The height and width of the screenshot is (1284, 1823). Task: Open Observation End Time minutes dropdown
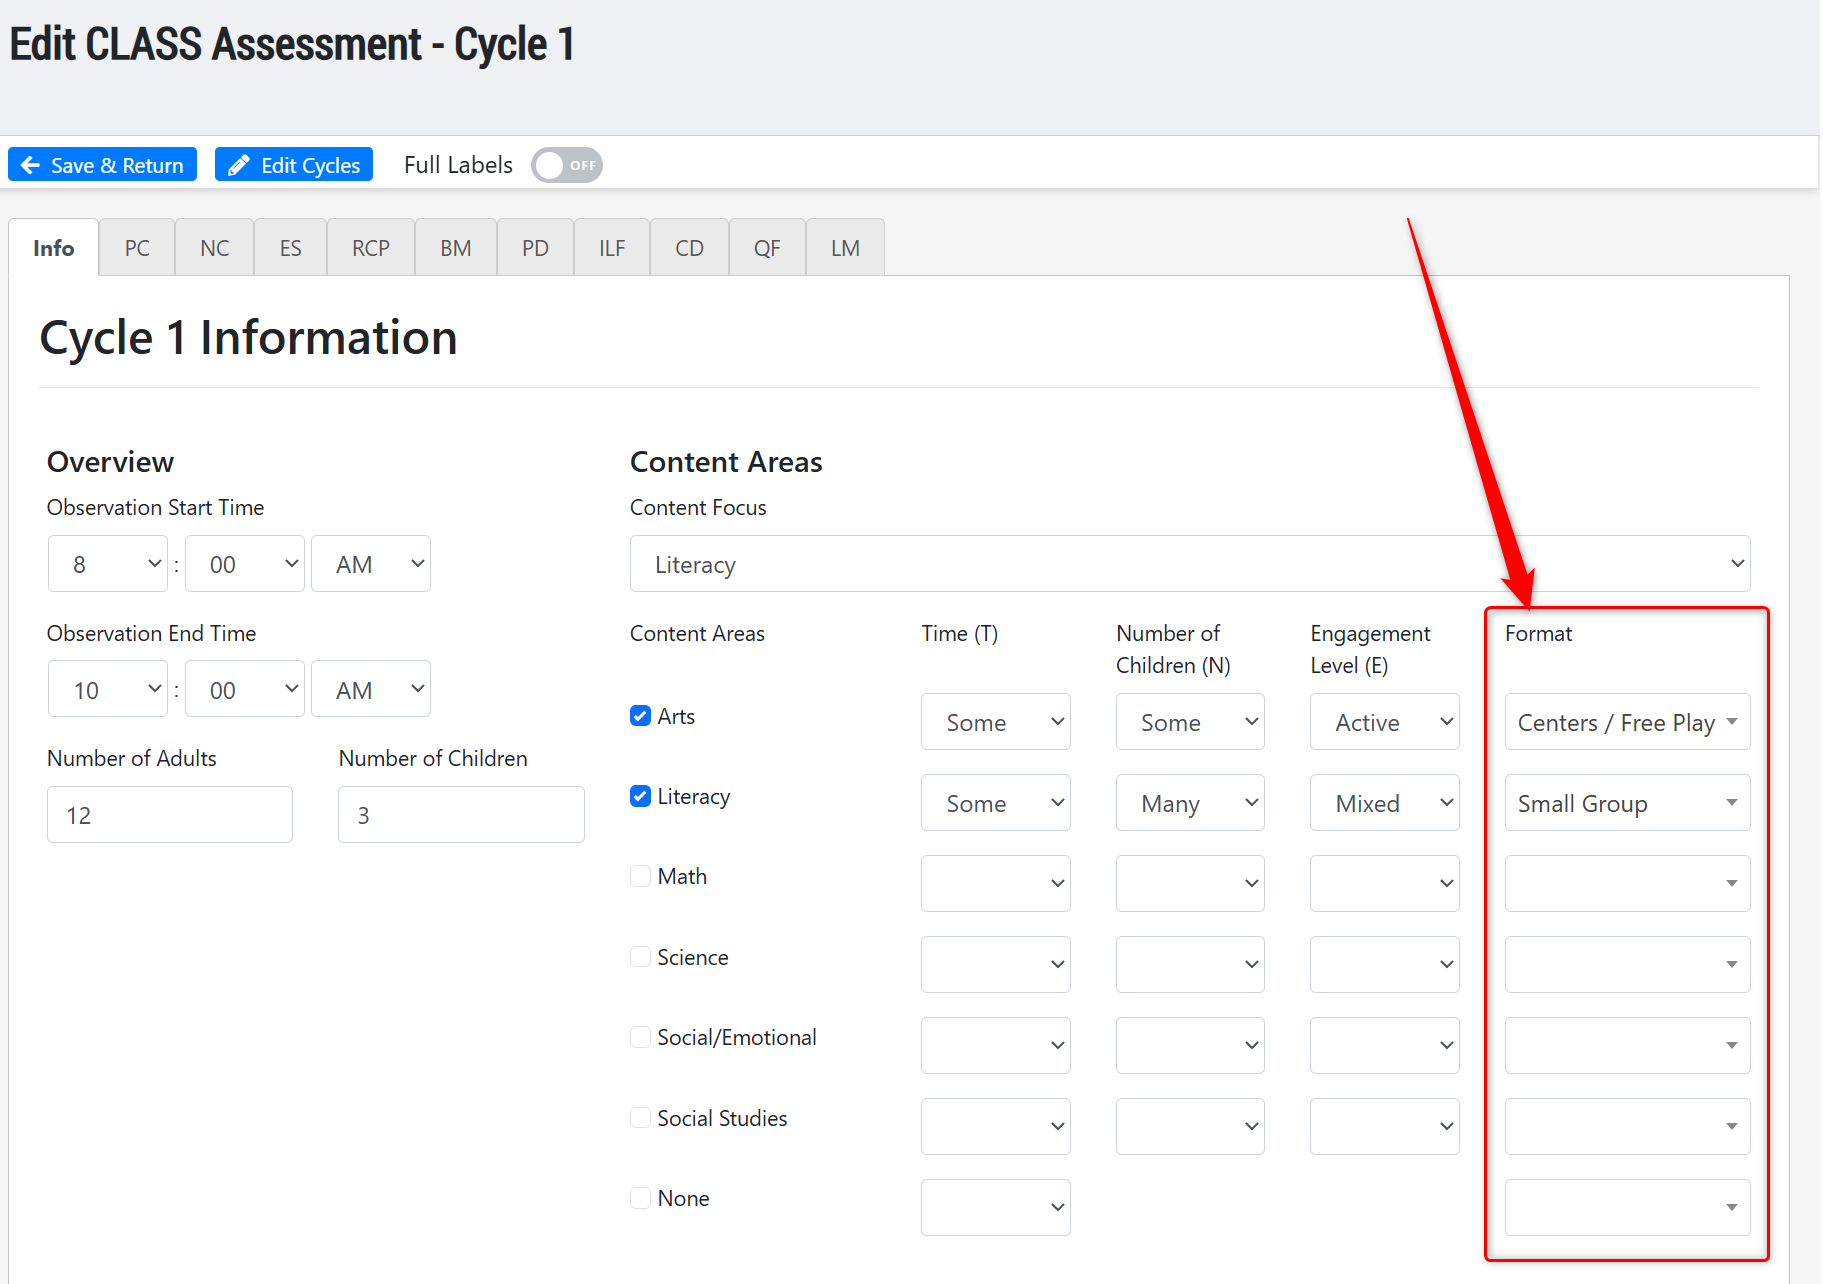coord(245,689)
